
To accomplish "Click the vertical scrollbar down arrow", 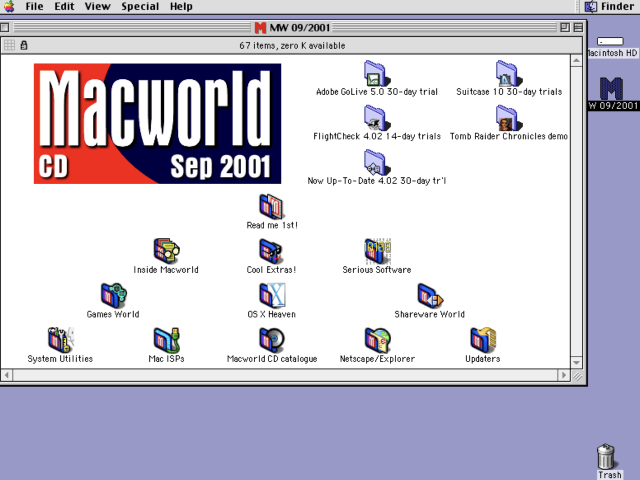I will 576,362.
